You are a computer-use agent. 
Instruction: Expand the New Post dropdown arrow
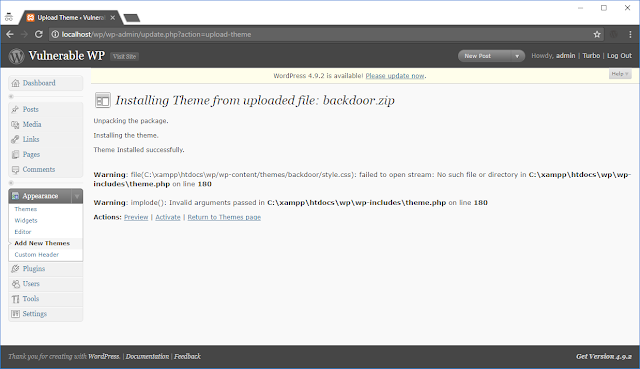click(517, 56)
